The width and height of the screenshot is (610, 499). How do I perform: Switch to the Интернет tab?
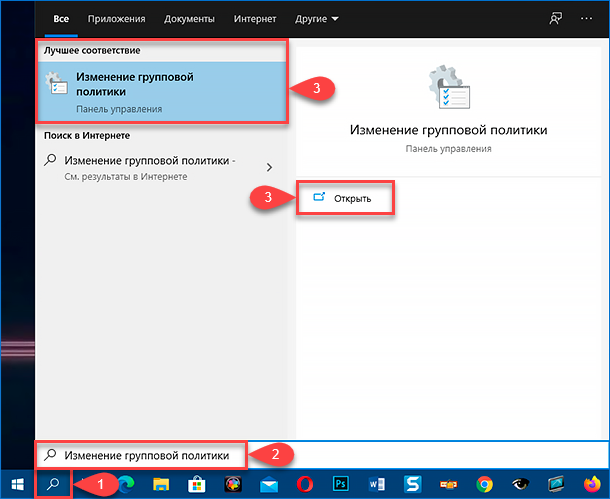tap(255, 19)
